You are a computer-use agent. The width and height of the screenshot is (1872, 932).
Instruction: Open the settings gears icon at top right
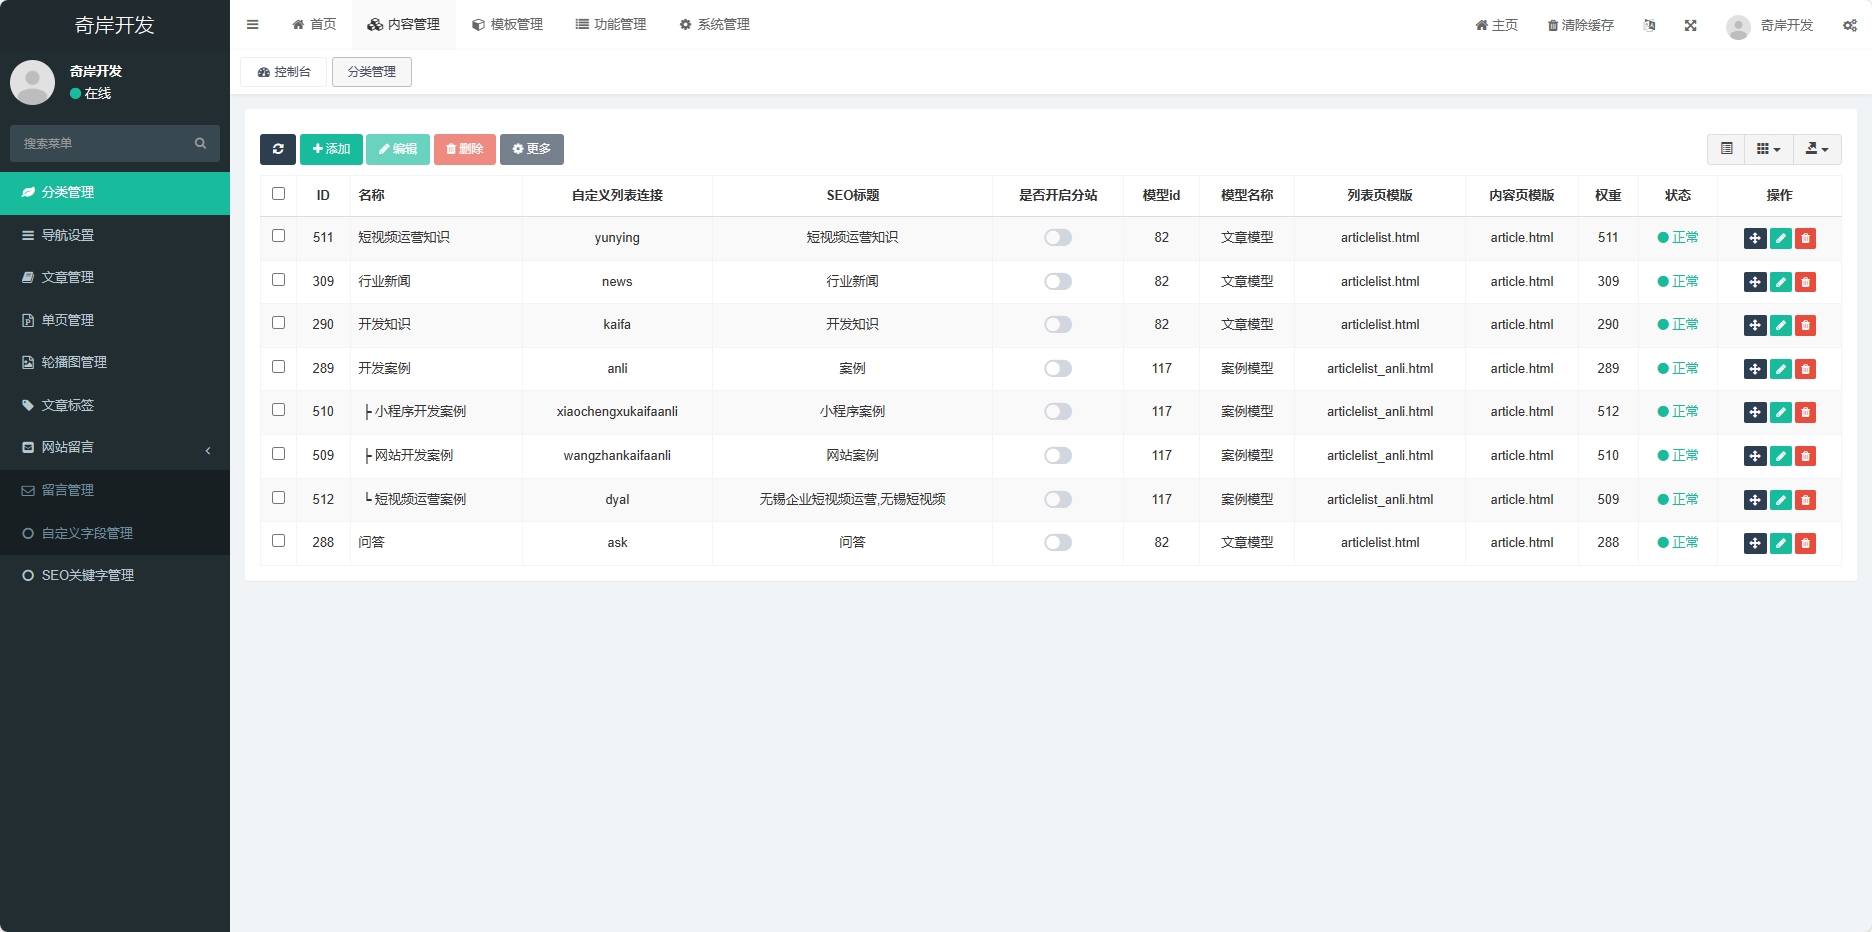[x=1849, y=25]
